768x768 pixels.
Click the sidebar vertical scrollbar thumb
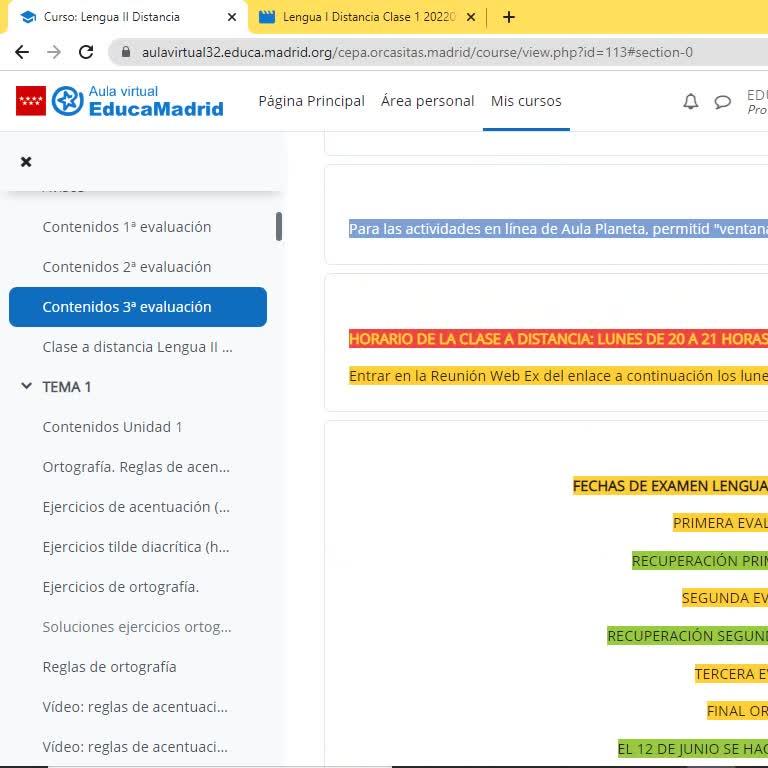279,226
